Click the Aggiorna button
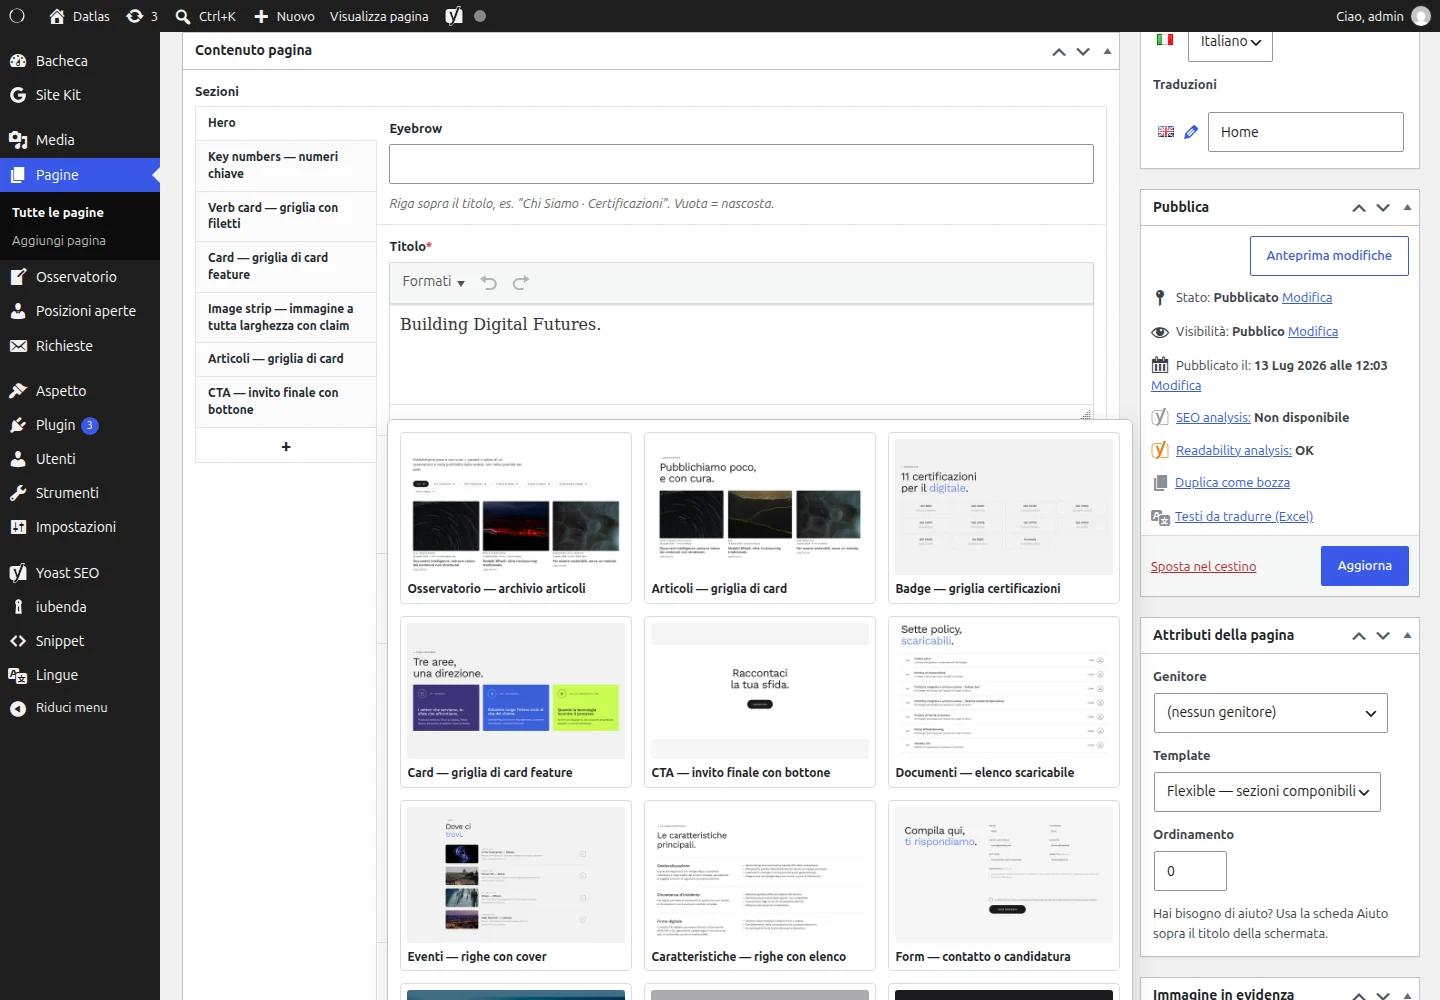Screen dimensions: 1440x1000 [1364, 566]
